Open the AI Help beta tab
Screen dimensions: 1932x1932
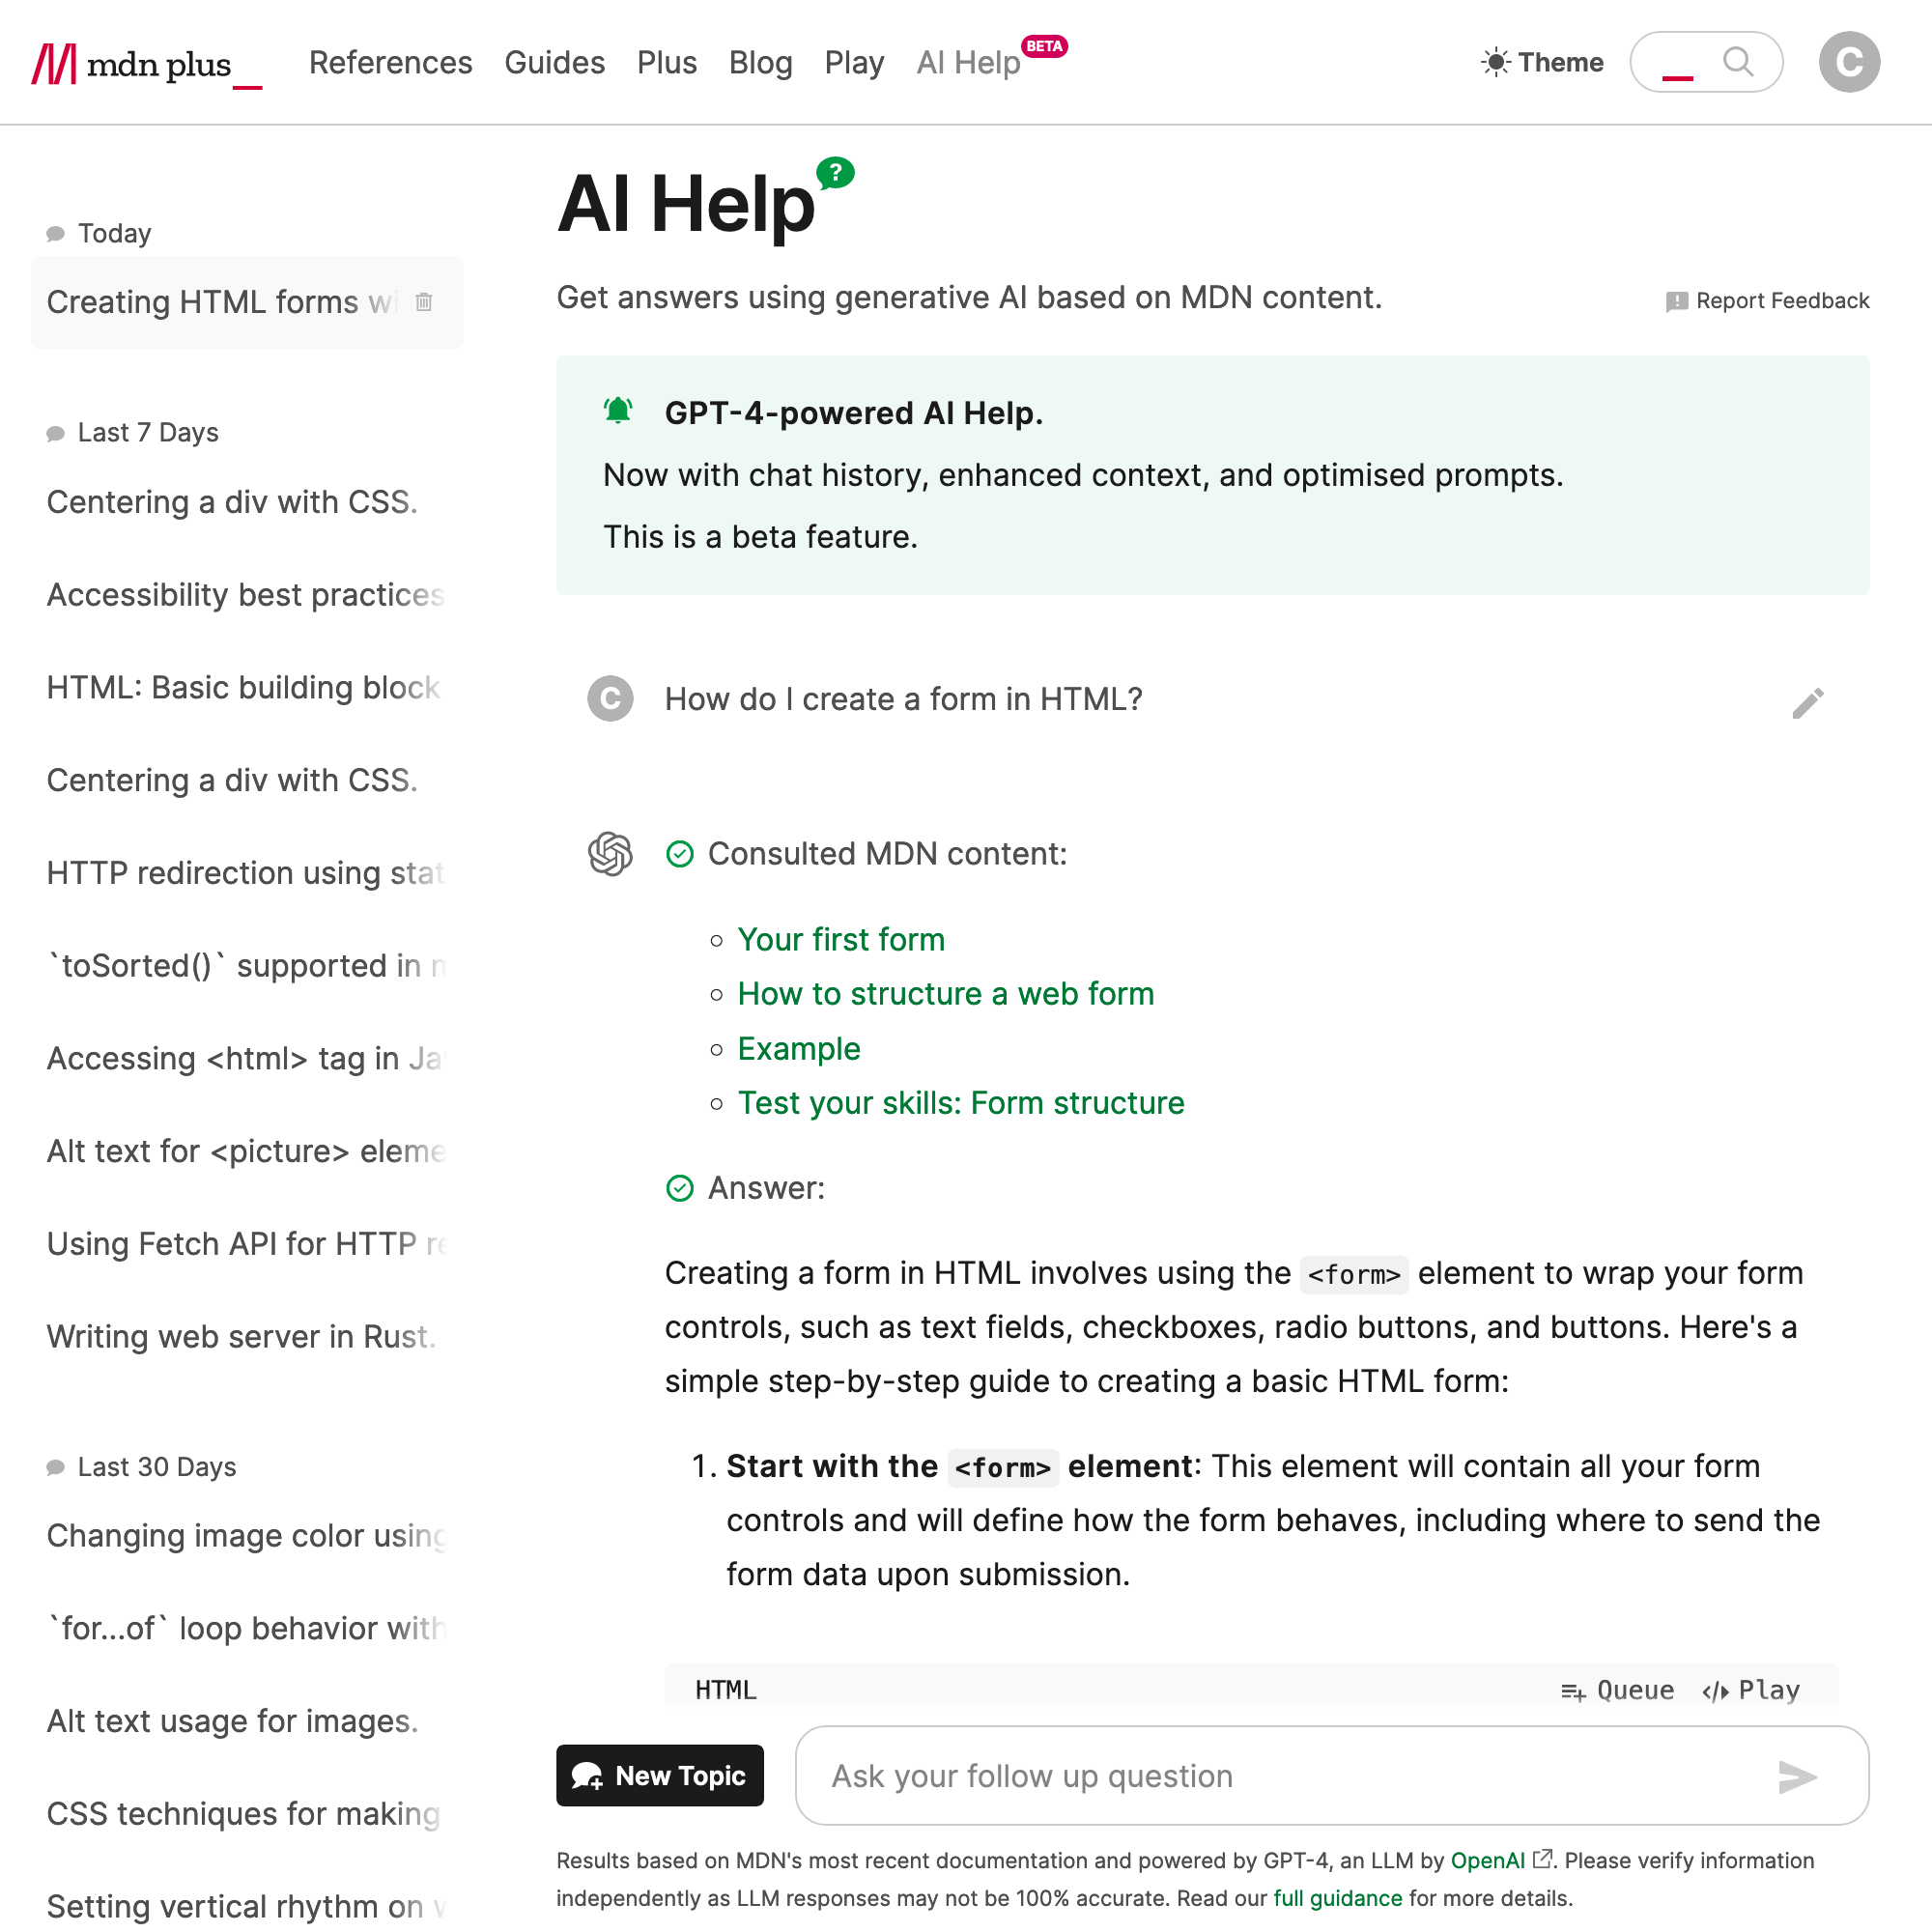[968, 62]
